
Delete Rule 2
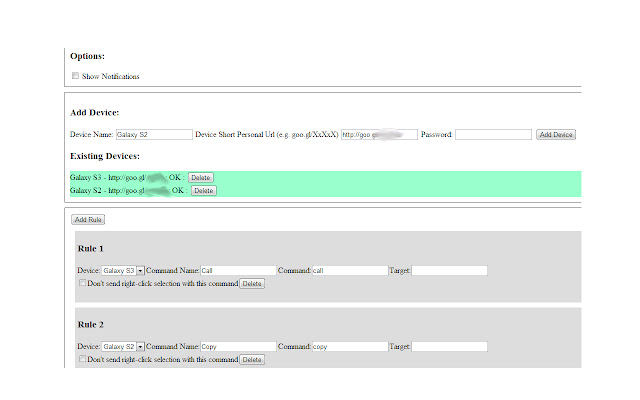click(252, 360)
